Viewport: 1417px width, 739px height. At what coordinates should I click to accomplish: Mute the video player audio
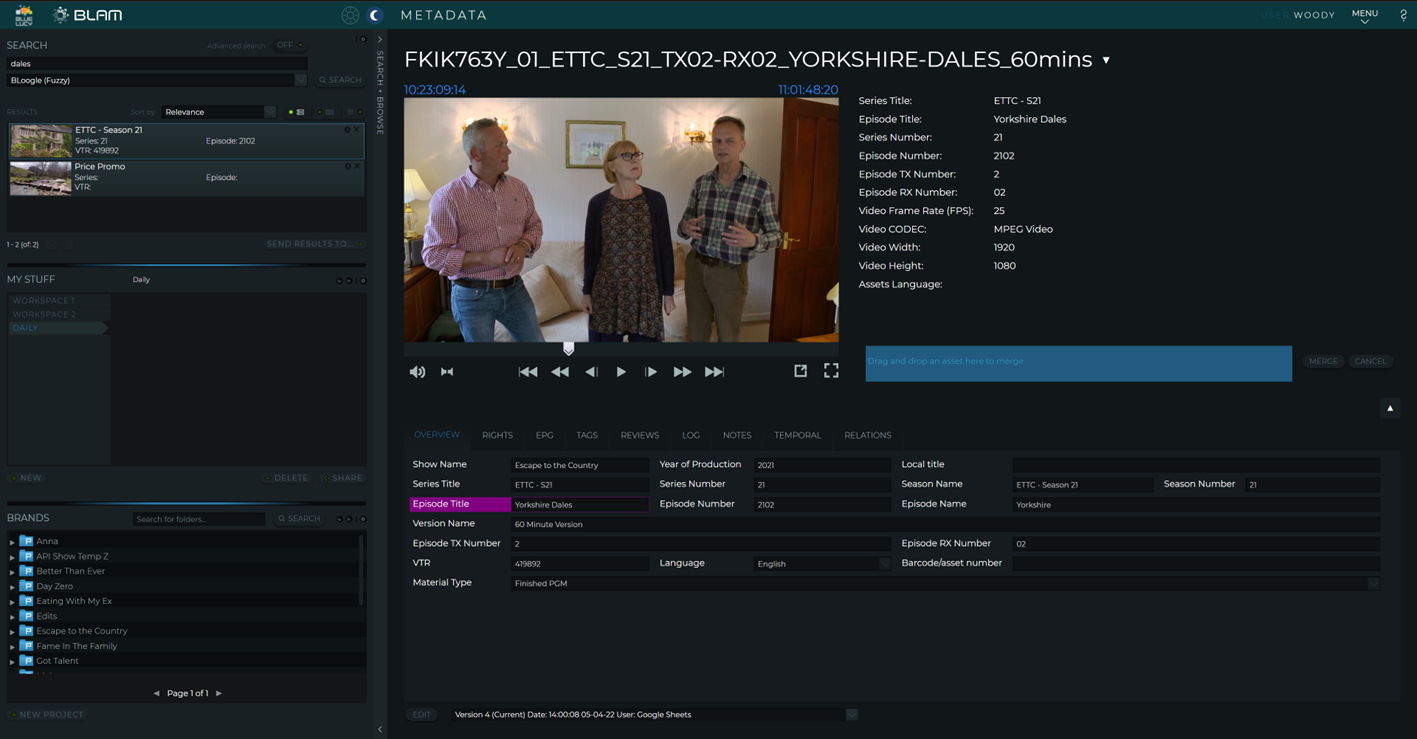[417, 372]
